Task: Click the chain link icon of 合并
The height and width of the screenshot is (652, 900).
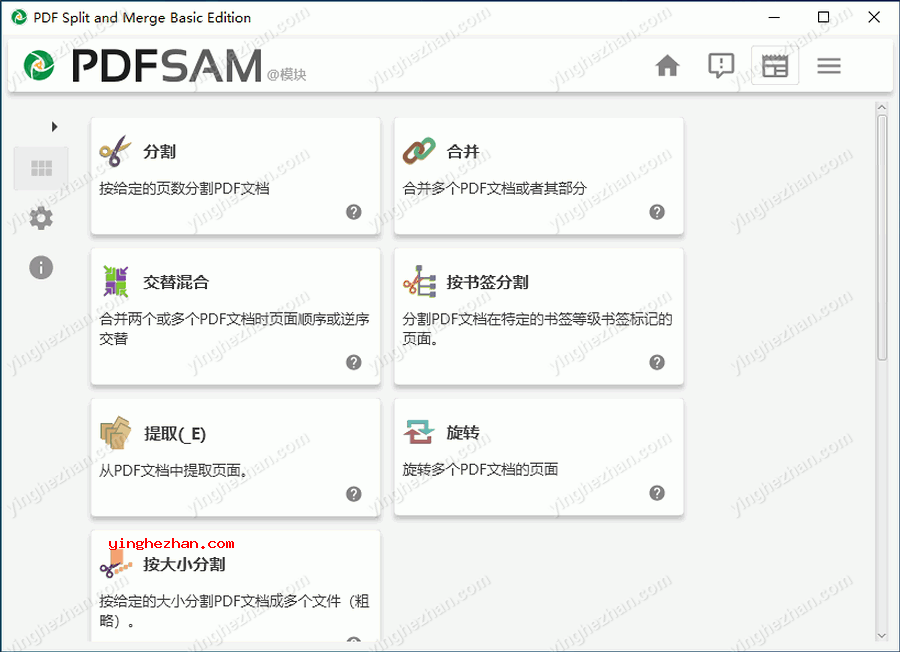Action: coord(419,151)
